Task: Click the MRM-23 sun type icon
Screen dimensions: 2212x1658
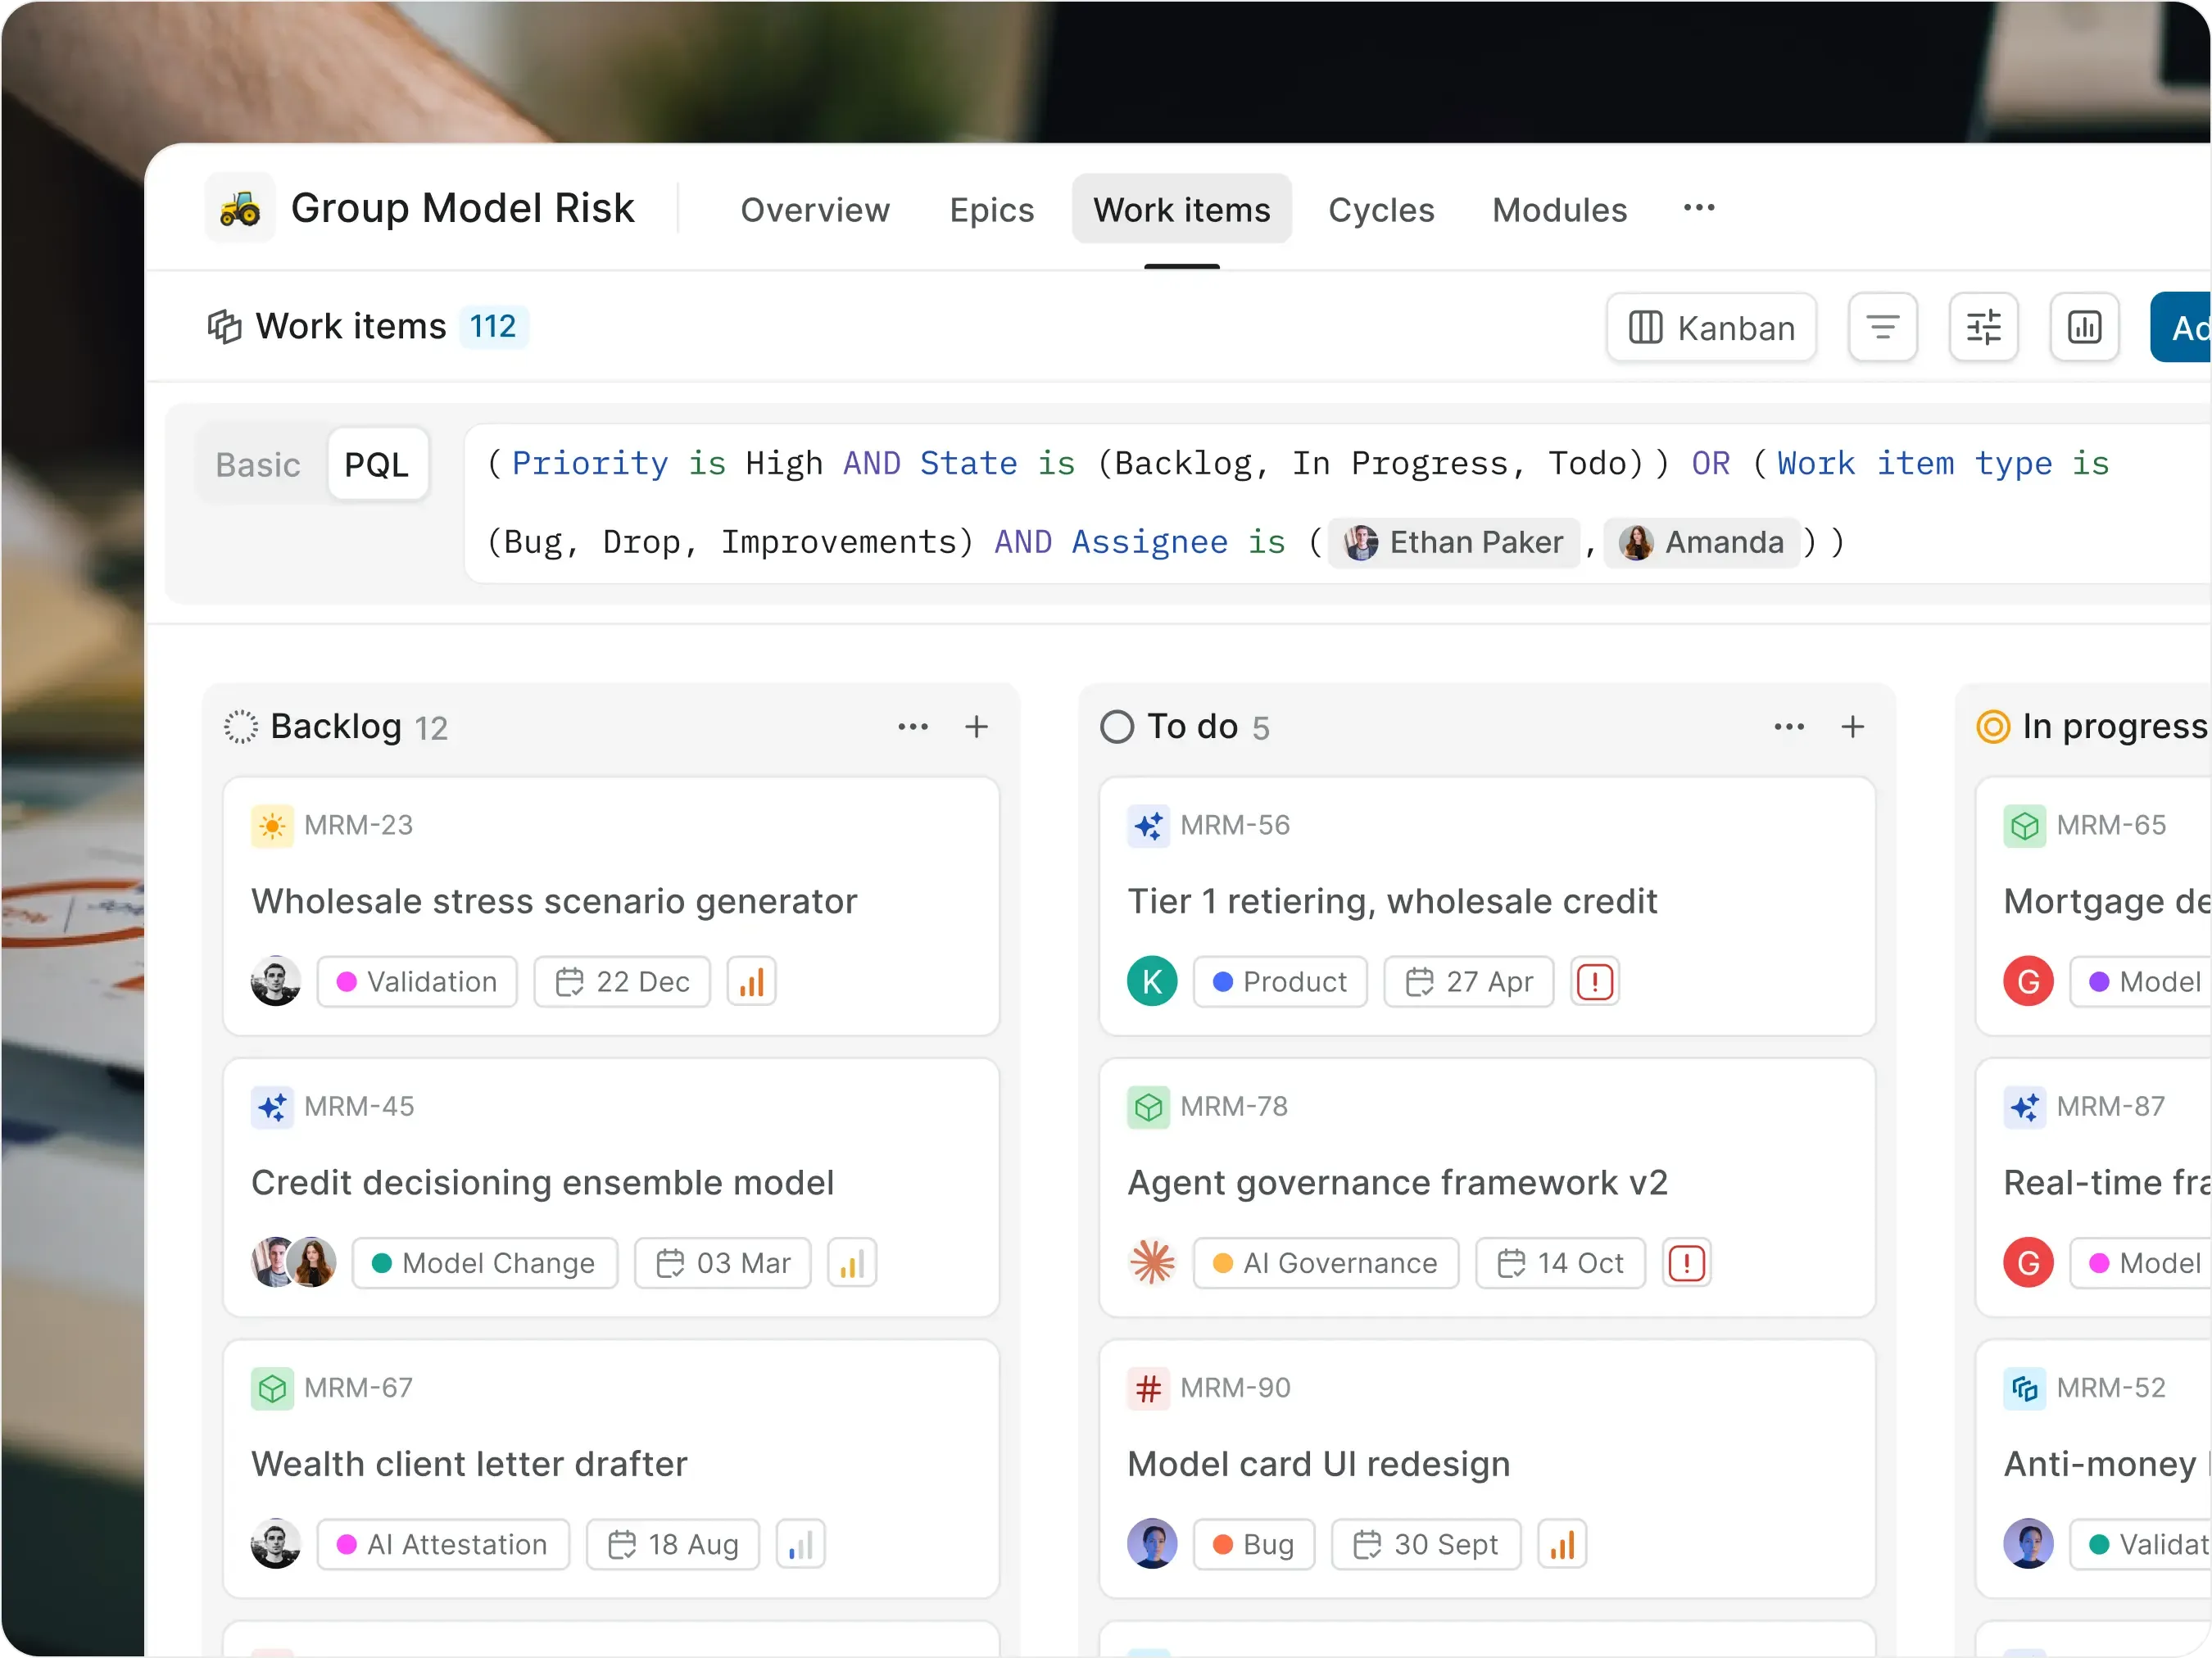Action: point(272,826)
